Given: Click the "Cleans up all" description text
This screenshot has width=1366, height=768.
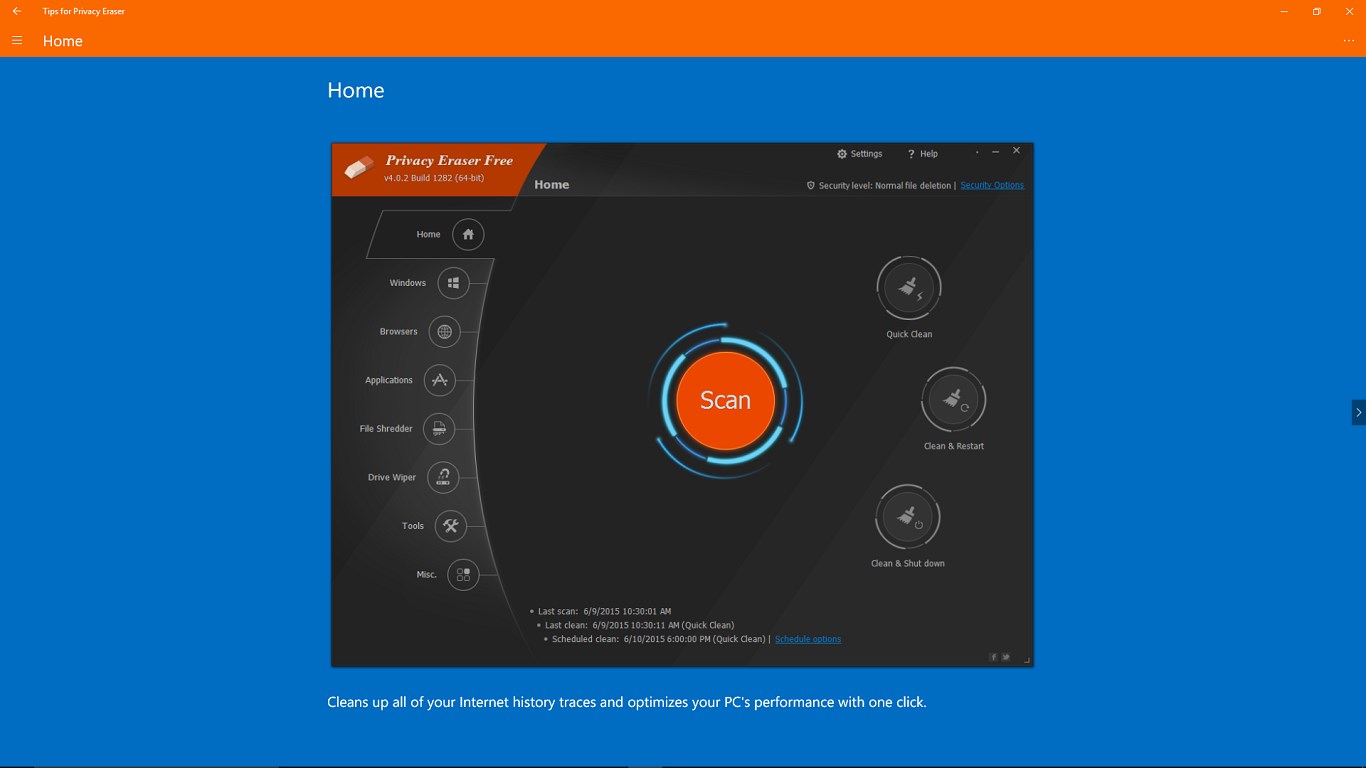Looking at the screenshot, I should coord(627,702).
